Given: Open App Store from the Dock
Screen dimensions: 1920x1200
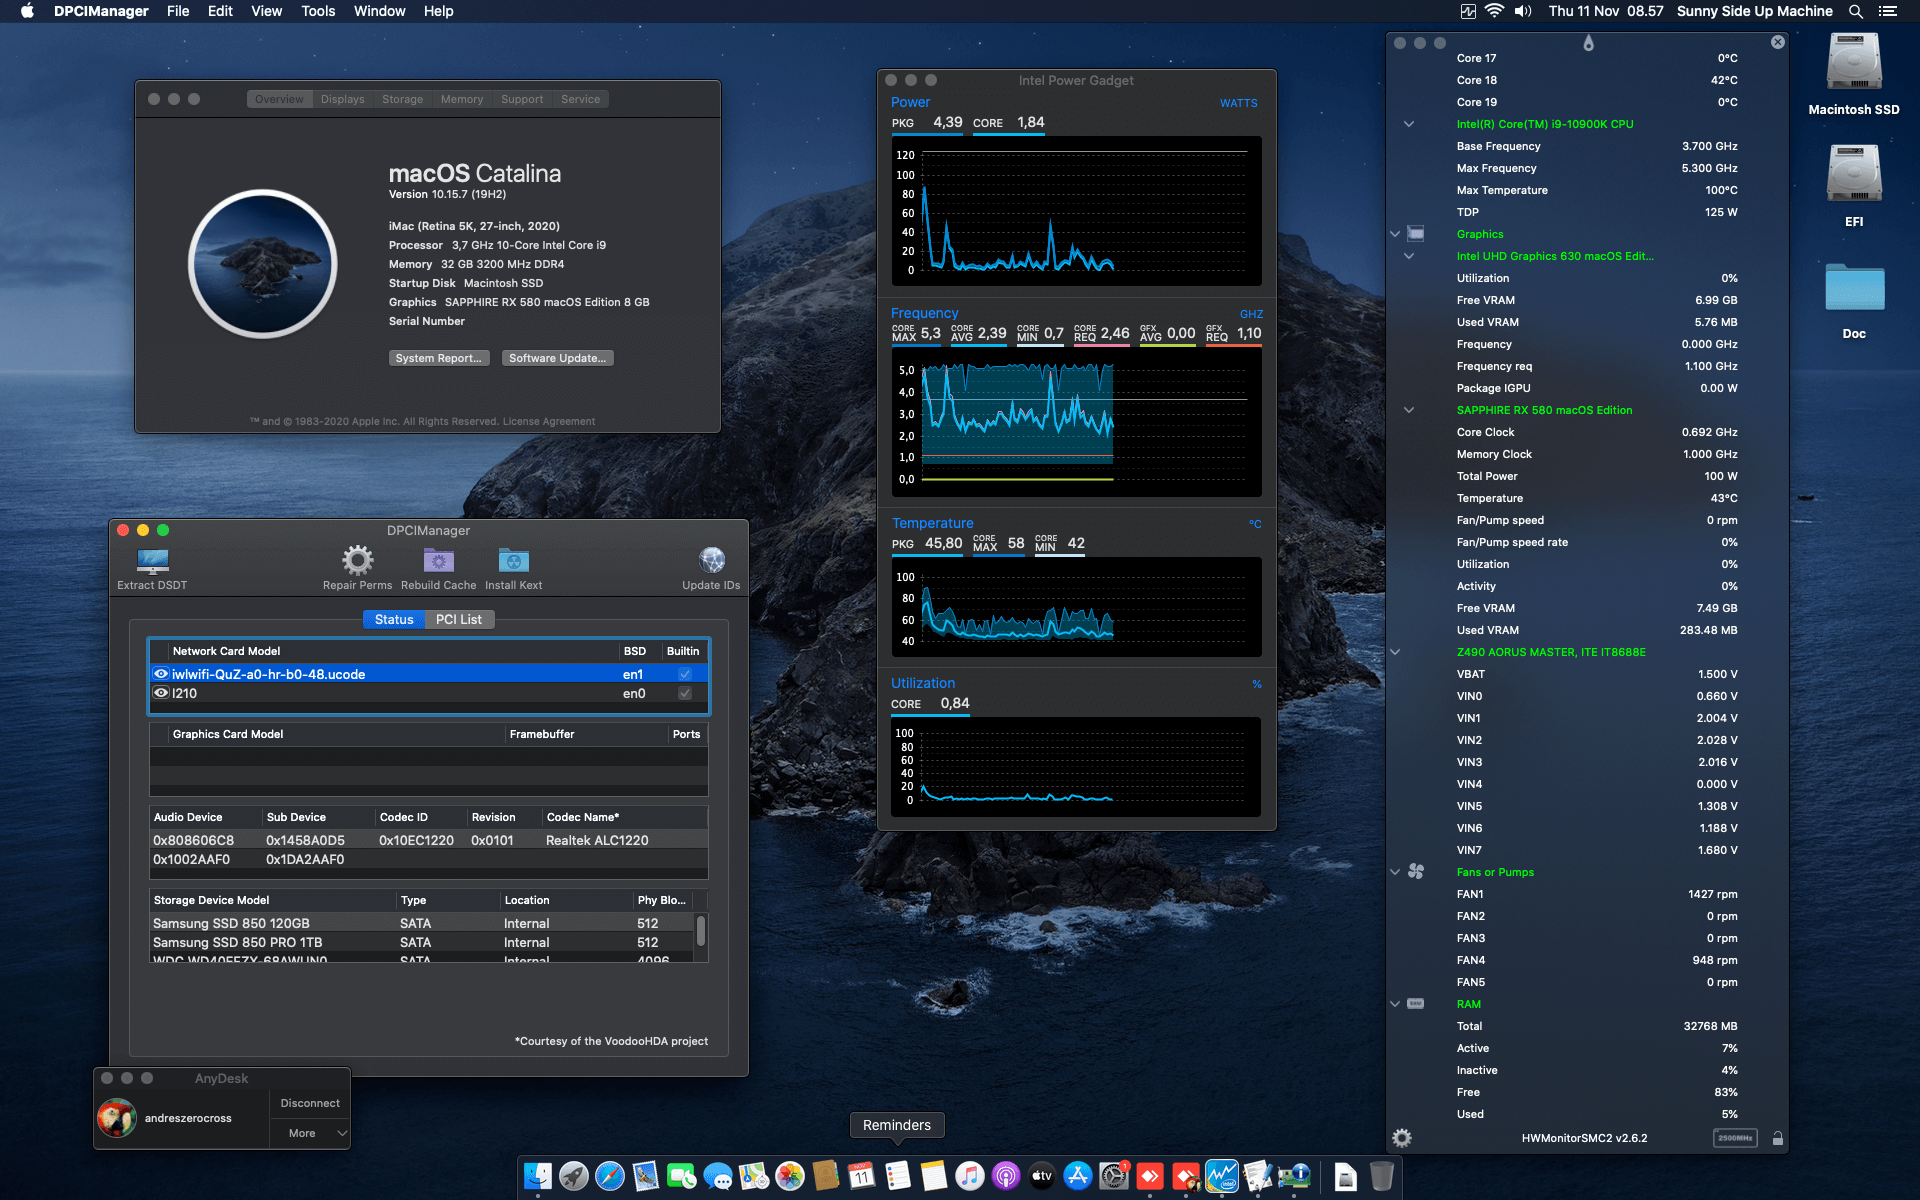Looking at the screenshot, I should 1078,1176.
